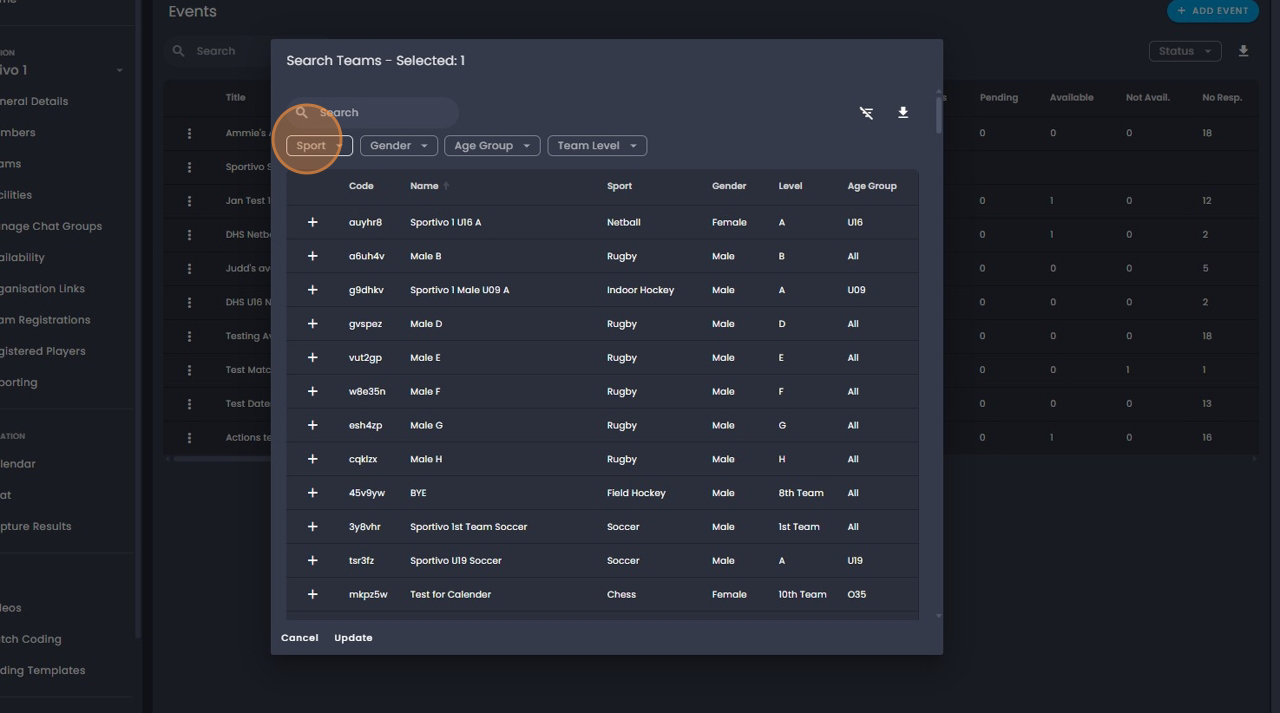Screen dimensions: 1280x713
Task: Open the Gender filter dropdown
Action: click(399, 146)
